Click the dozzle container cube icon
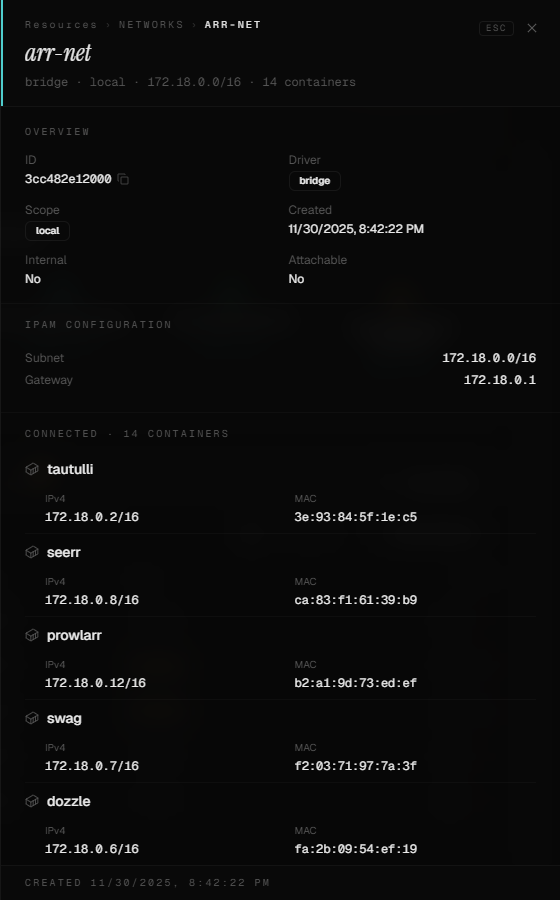This screenshot has height=900, width=560. 32,801
